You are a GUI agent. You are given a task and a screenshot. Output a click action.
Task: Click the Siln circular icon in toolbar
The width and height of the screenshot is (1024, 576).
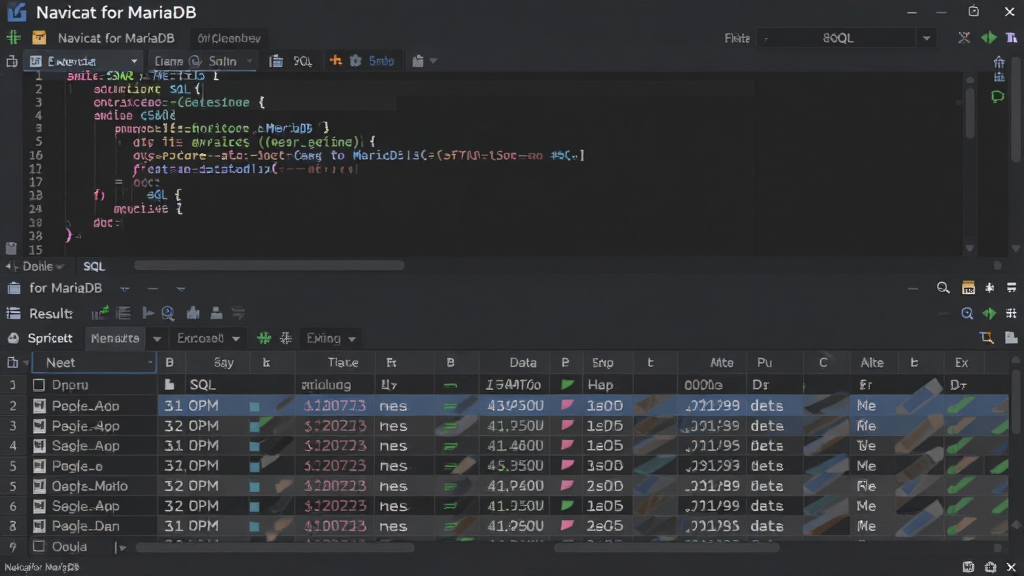(x=195, y=61)
